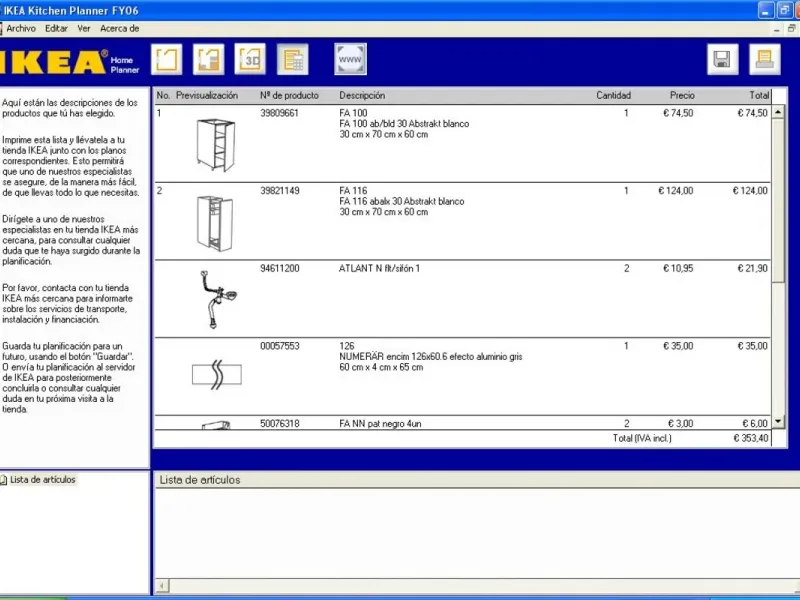Switch to the furnishing plan view icon
This screenshot has width=800, height=600.
(x=208, y=60)
